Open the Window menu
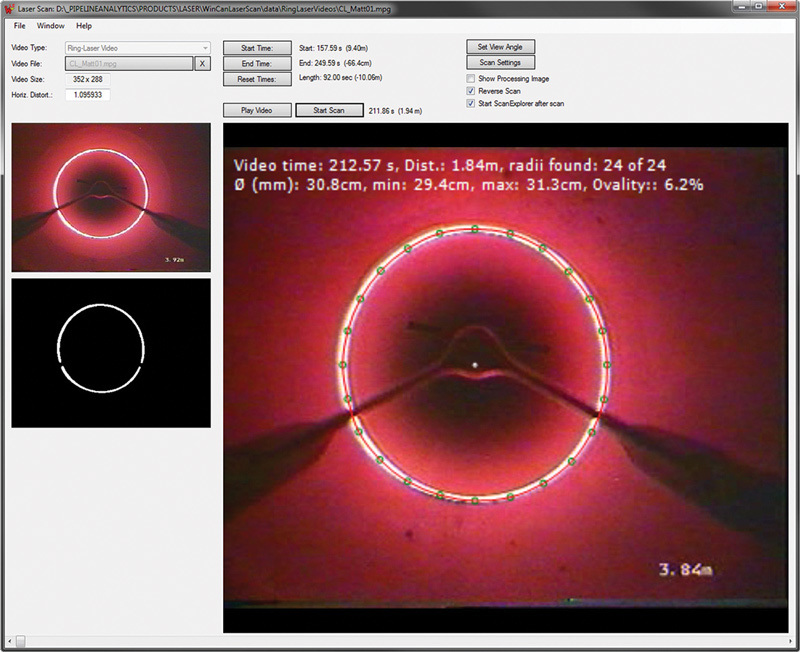 pos(50,25)
